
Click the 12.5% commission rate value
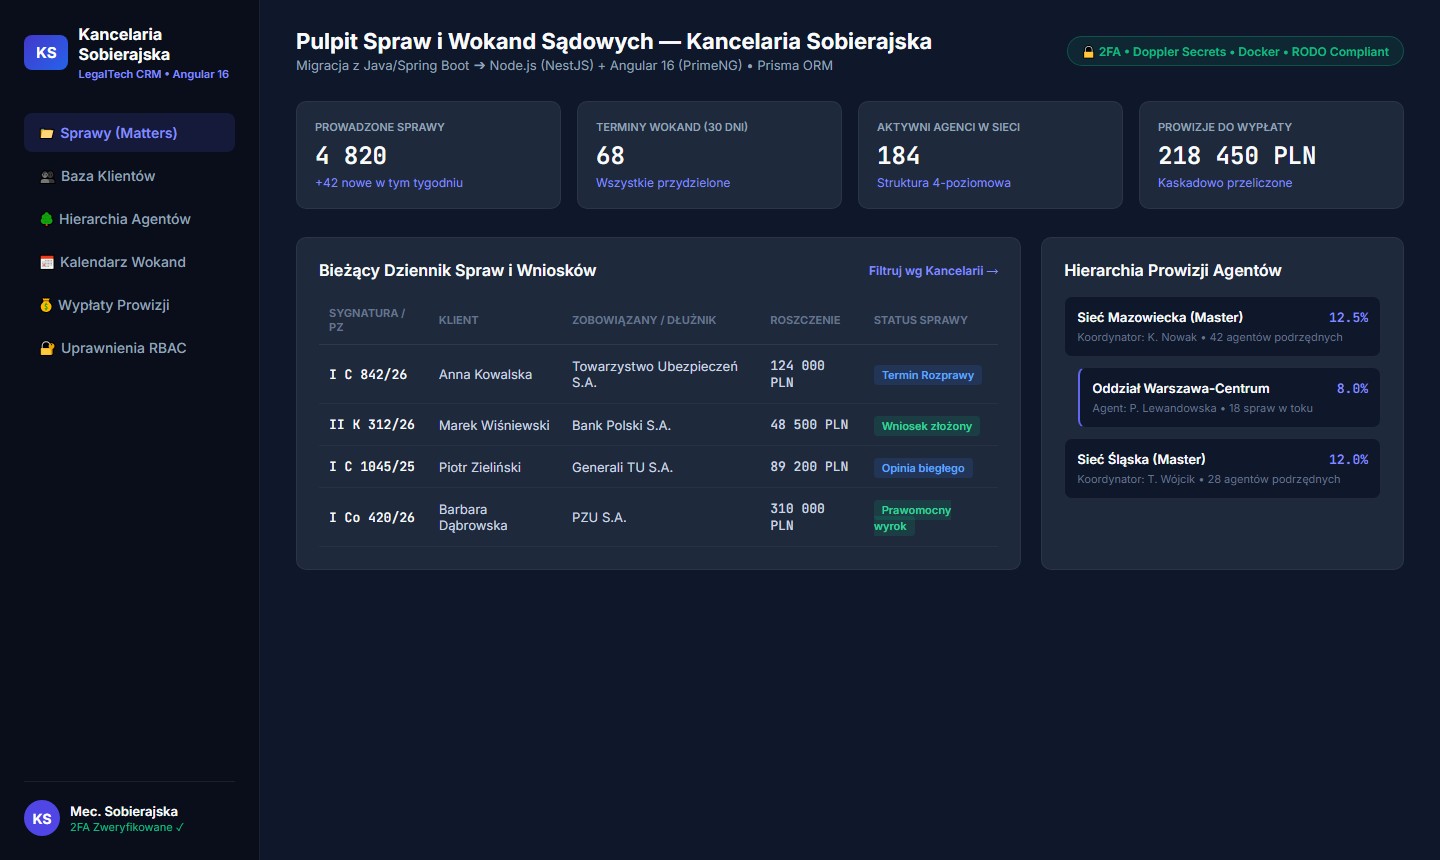[x=1348, y=317]
